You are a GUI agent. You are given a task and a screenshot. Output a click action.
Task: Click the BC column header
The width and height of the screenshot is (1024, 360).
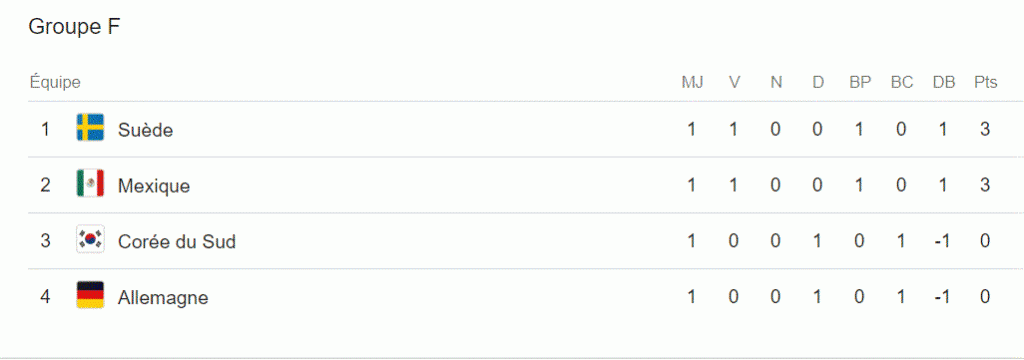902,83
